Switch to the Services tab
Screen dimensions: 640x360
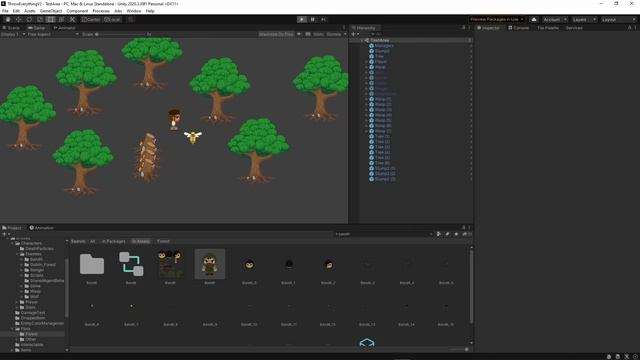(x=574, y=28)
